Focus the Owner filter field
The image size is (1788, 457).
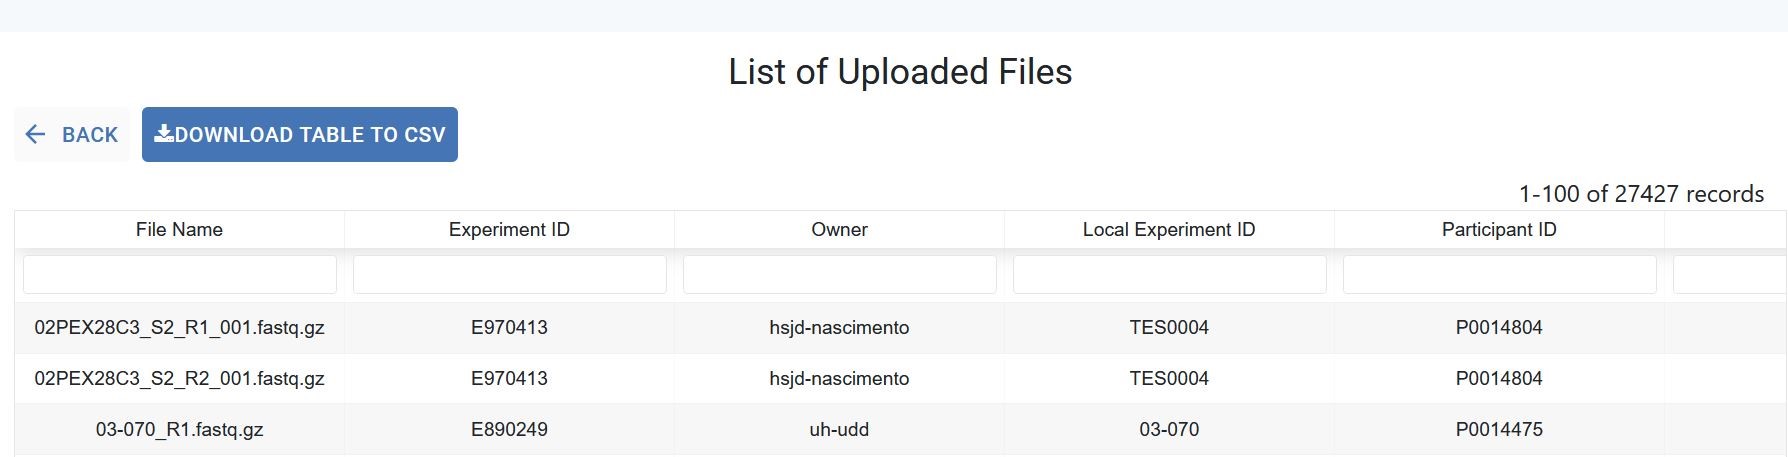[x=840, y=275]
